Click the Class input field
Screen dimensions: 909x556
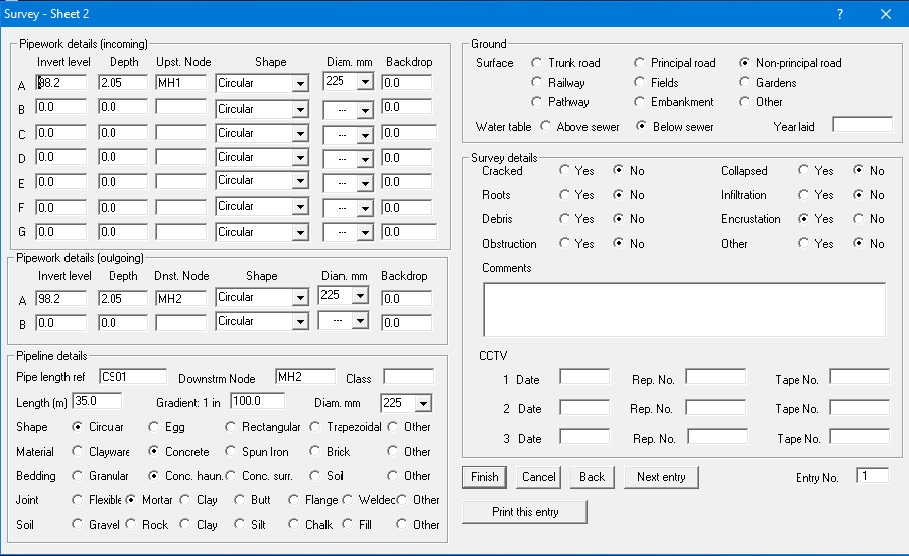click(x=409, y=377)
